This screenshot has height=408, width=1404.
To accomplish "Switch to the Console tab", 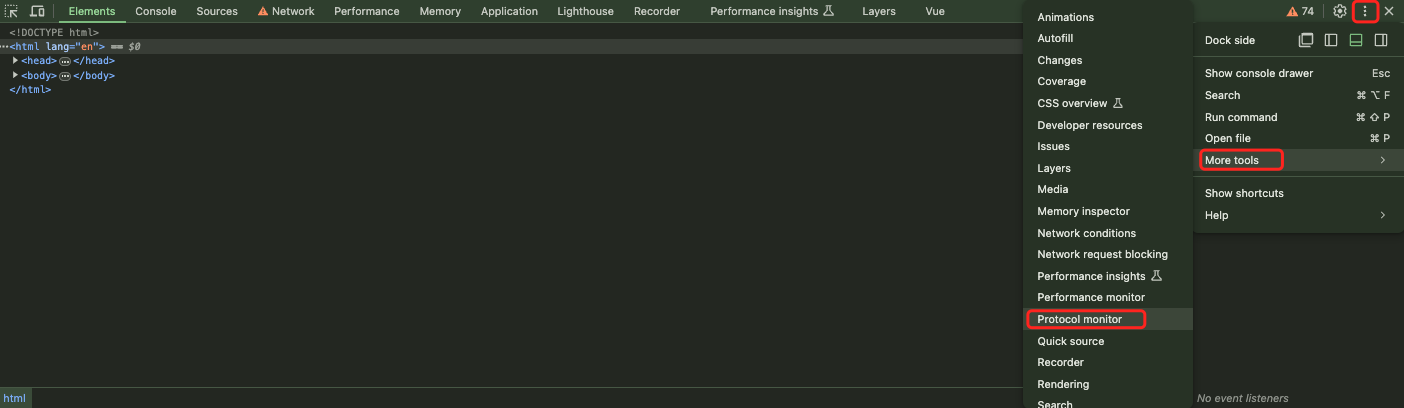I will pos(156,11).
